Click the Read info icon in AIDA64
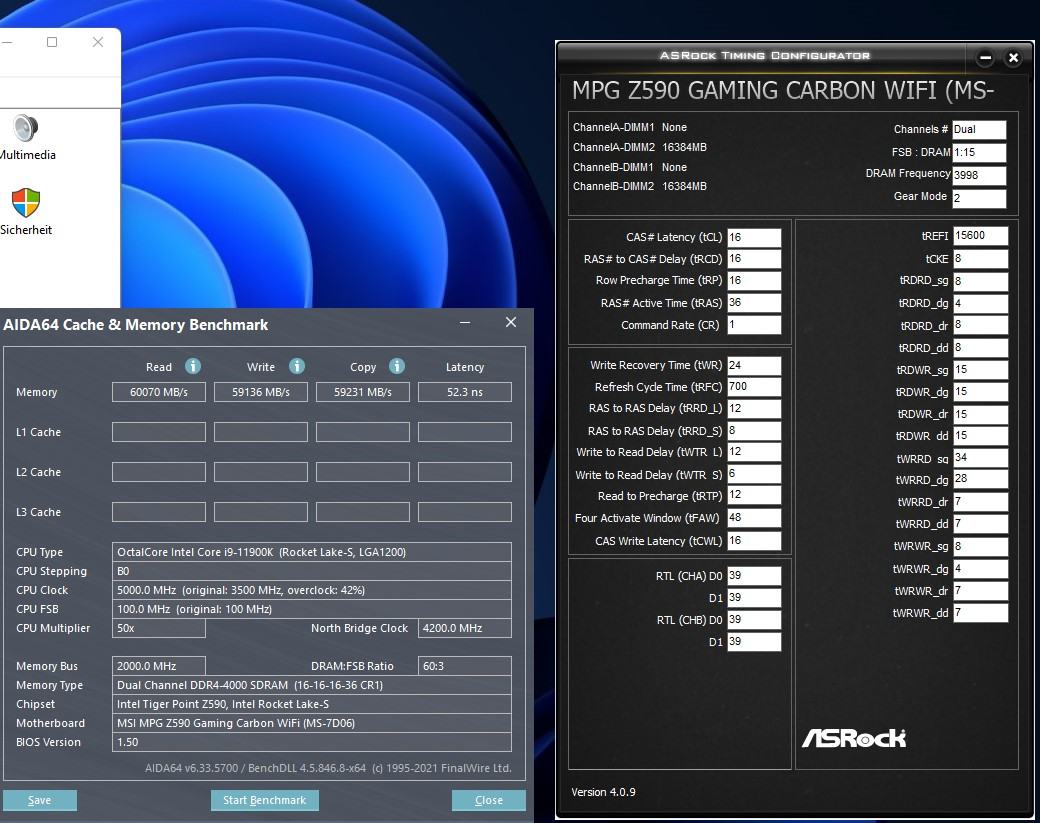 192,366
